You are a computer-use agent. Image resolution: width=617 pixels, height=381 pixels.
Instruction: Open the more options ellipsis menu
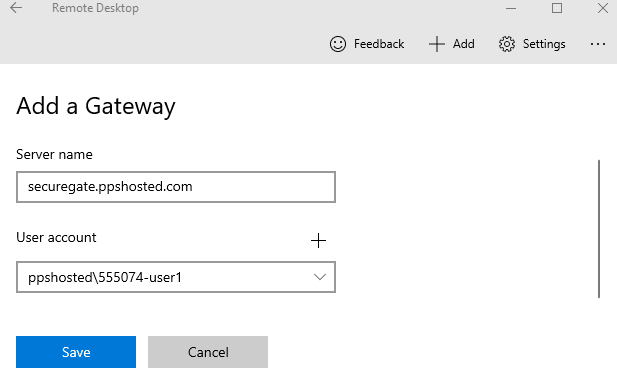click(598, 44)
